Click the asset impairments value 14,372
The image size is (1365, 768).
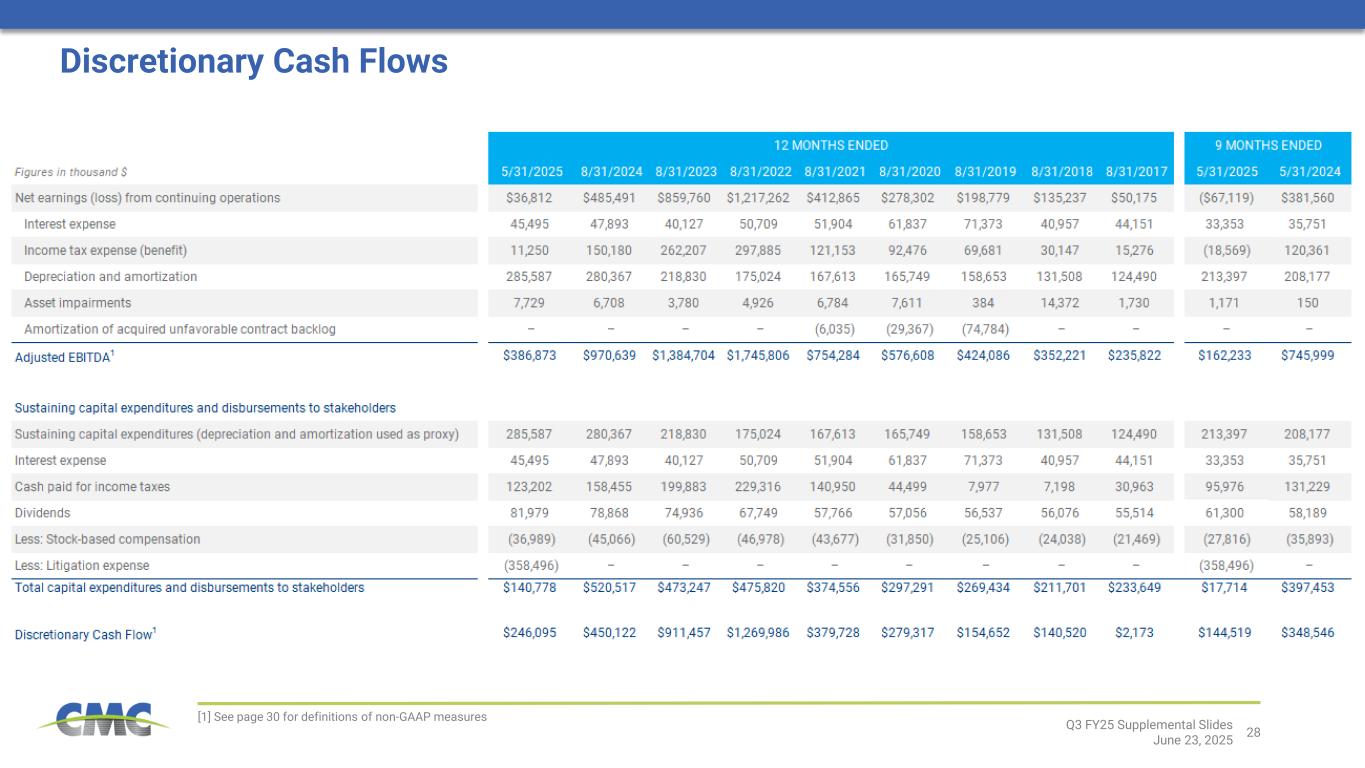pos(1059,302)
